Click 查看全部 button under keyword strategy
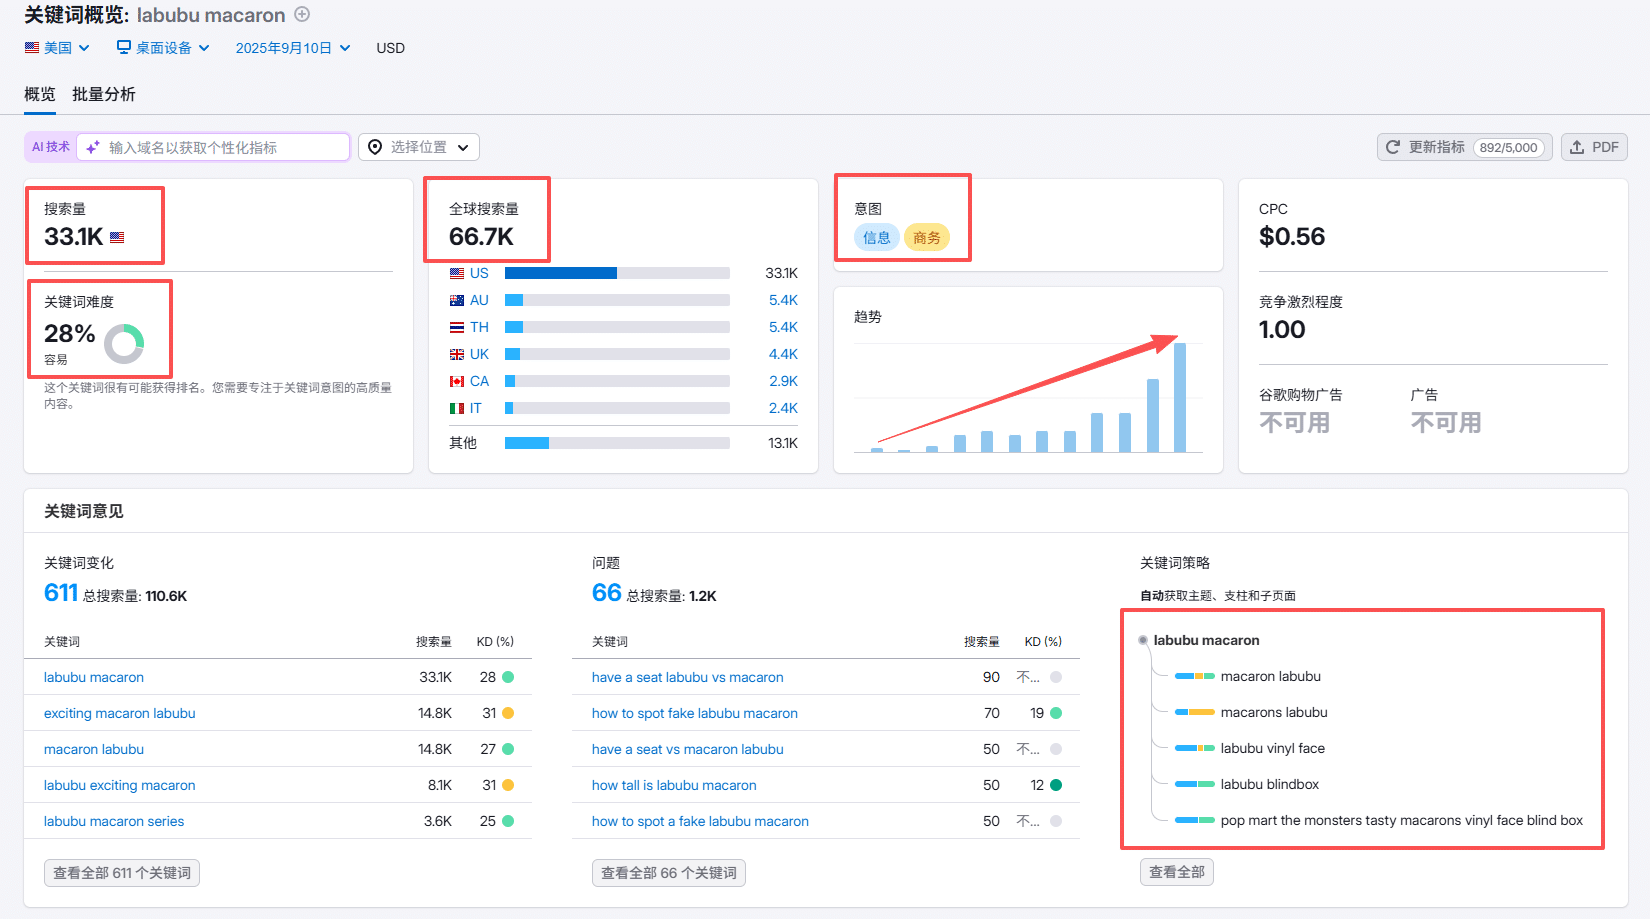 tap(1177, 872)
